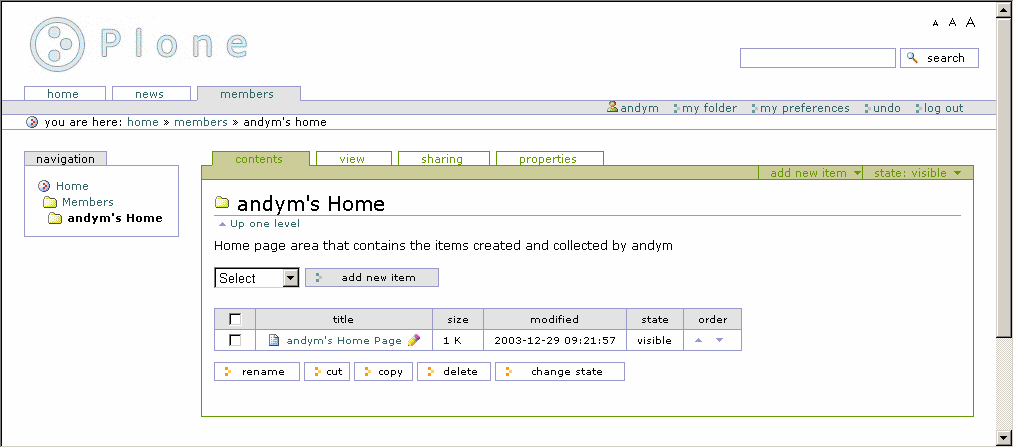Select the smallest text size A icon
The image size is (1014, 448).
936,23
